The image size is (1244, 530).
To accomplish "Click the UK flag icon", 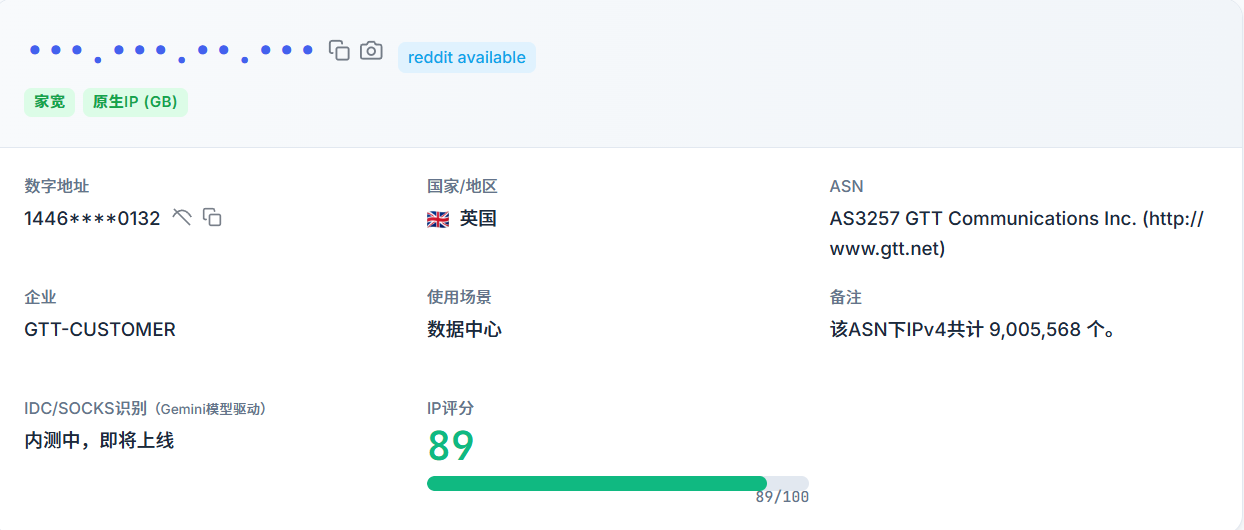I will pos(438,219).
